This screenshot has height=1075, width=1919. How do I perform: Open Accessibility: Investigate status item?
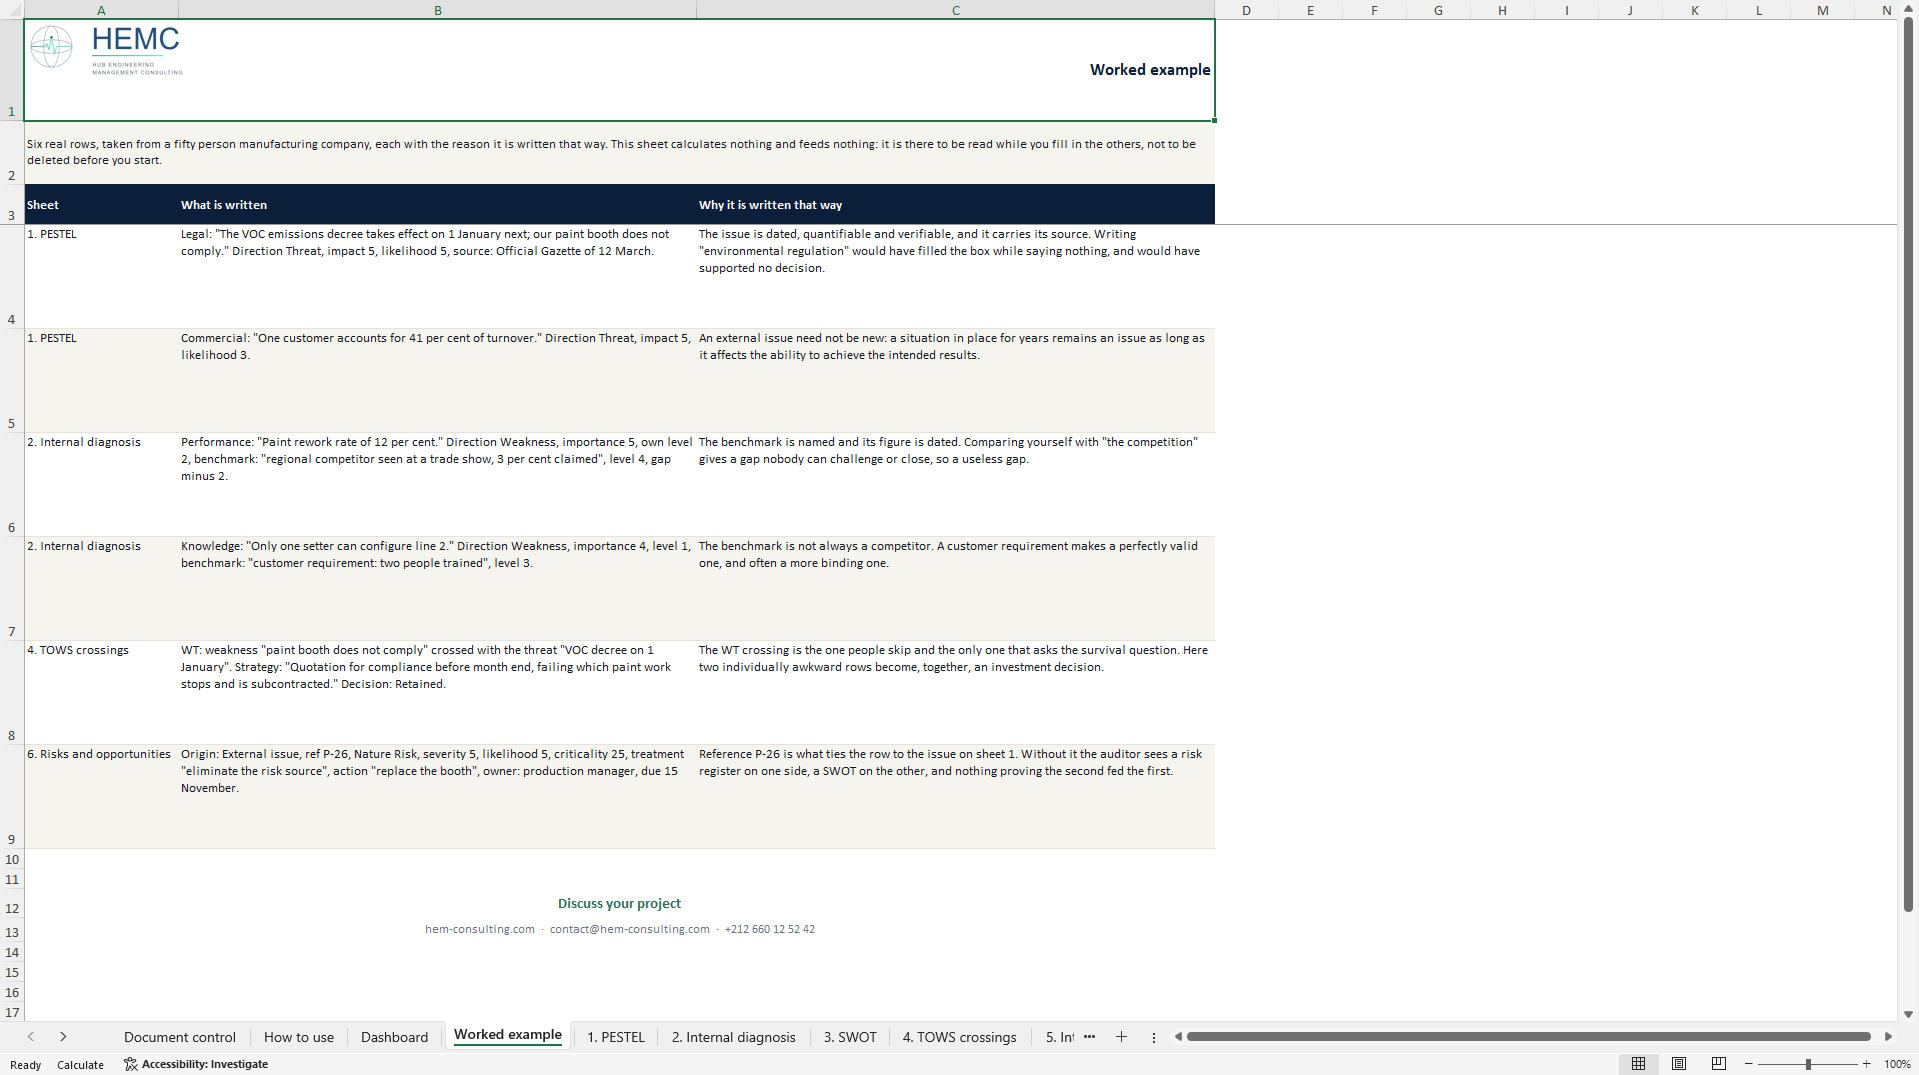196,1064
